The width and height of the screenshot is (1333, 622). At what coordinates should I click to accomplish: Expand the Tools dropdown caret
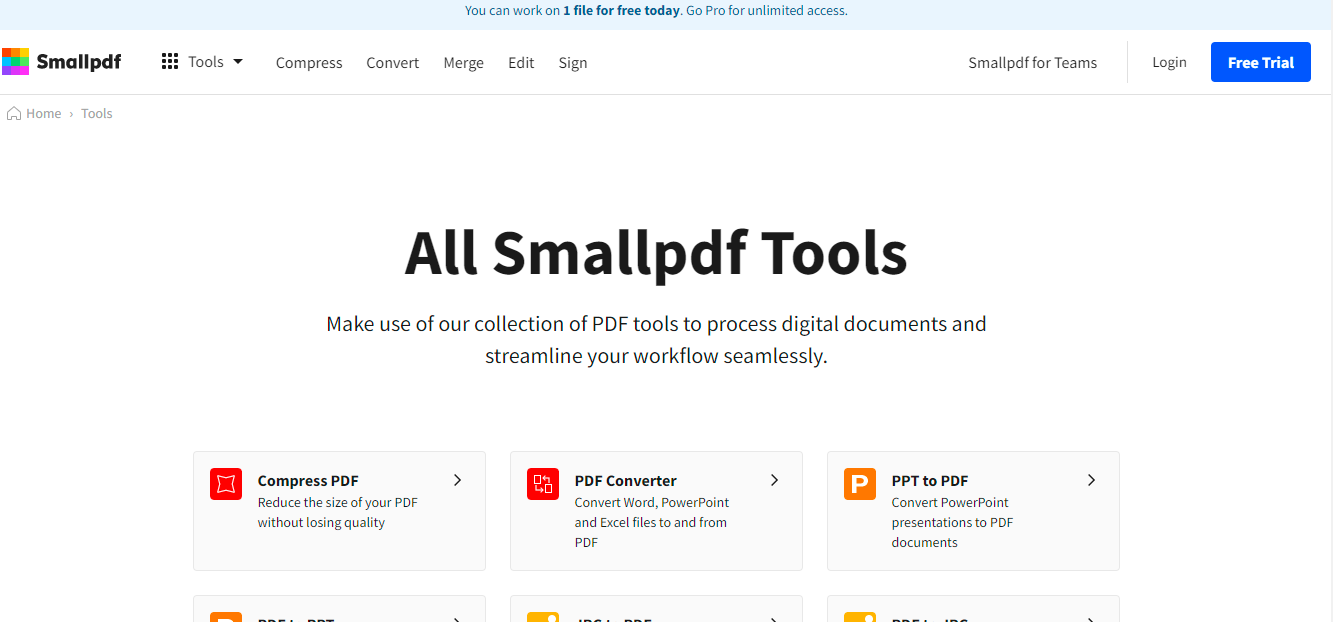(x=238, y=62)
